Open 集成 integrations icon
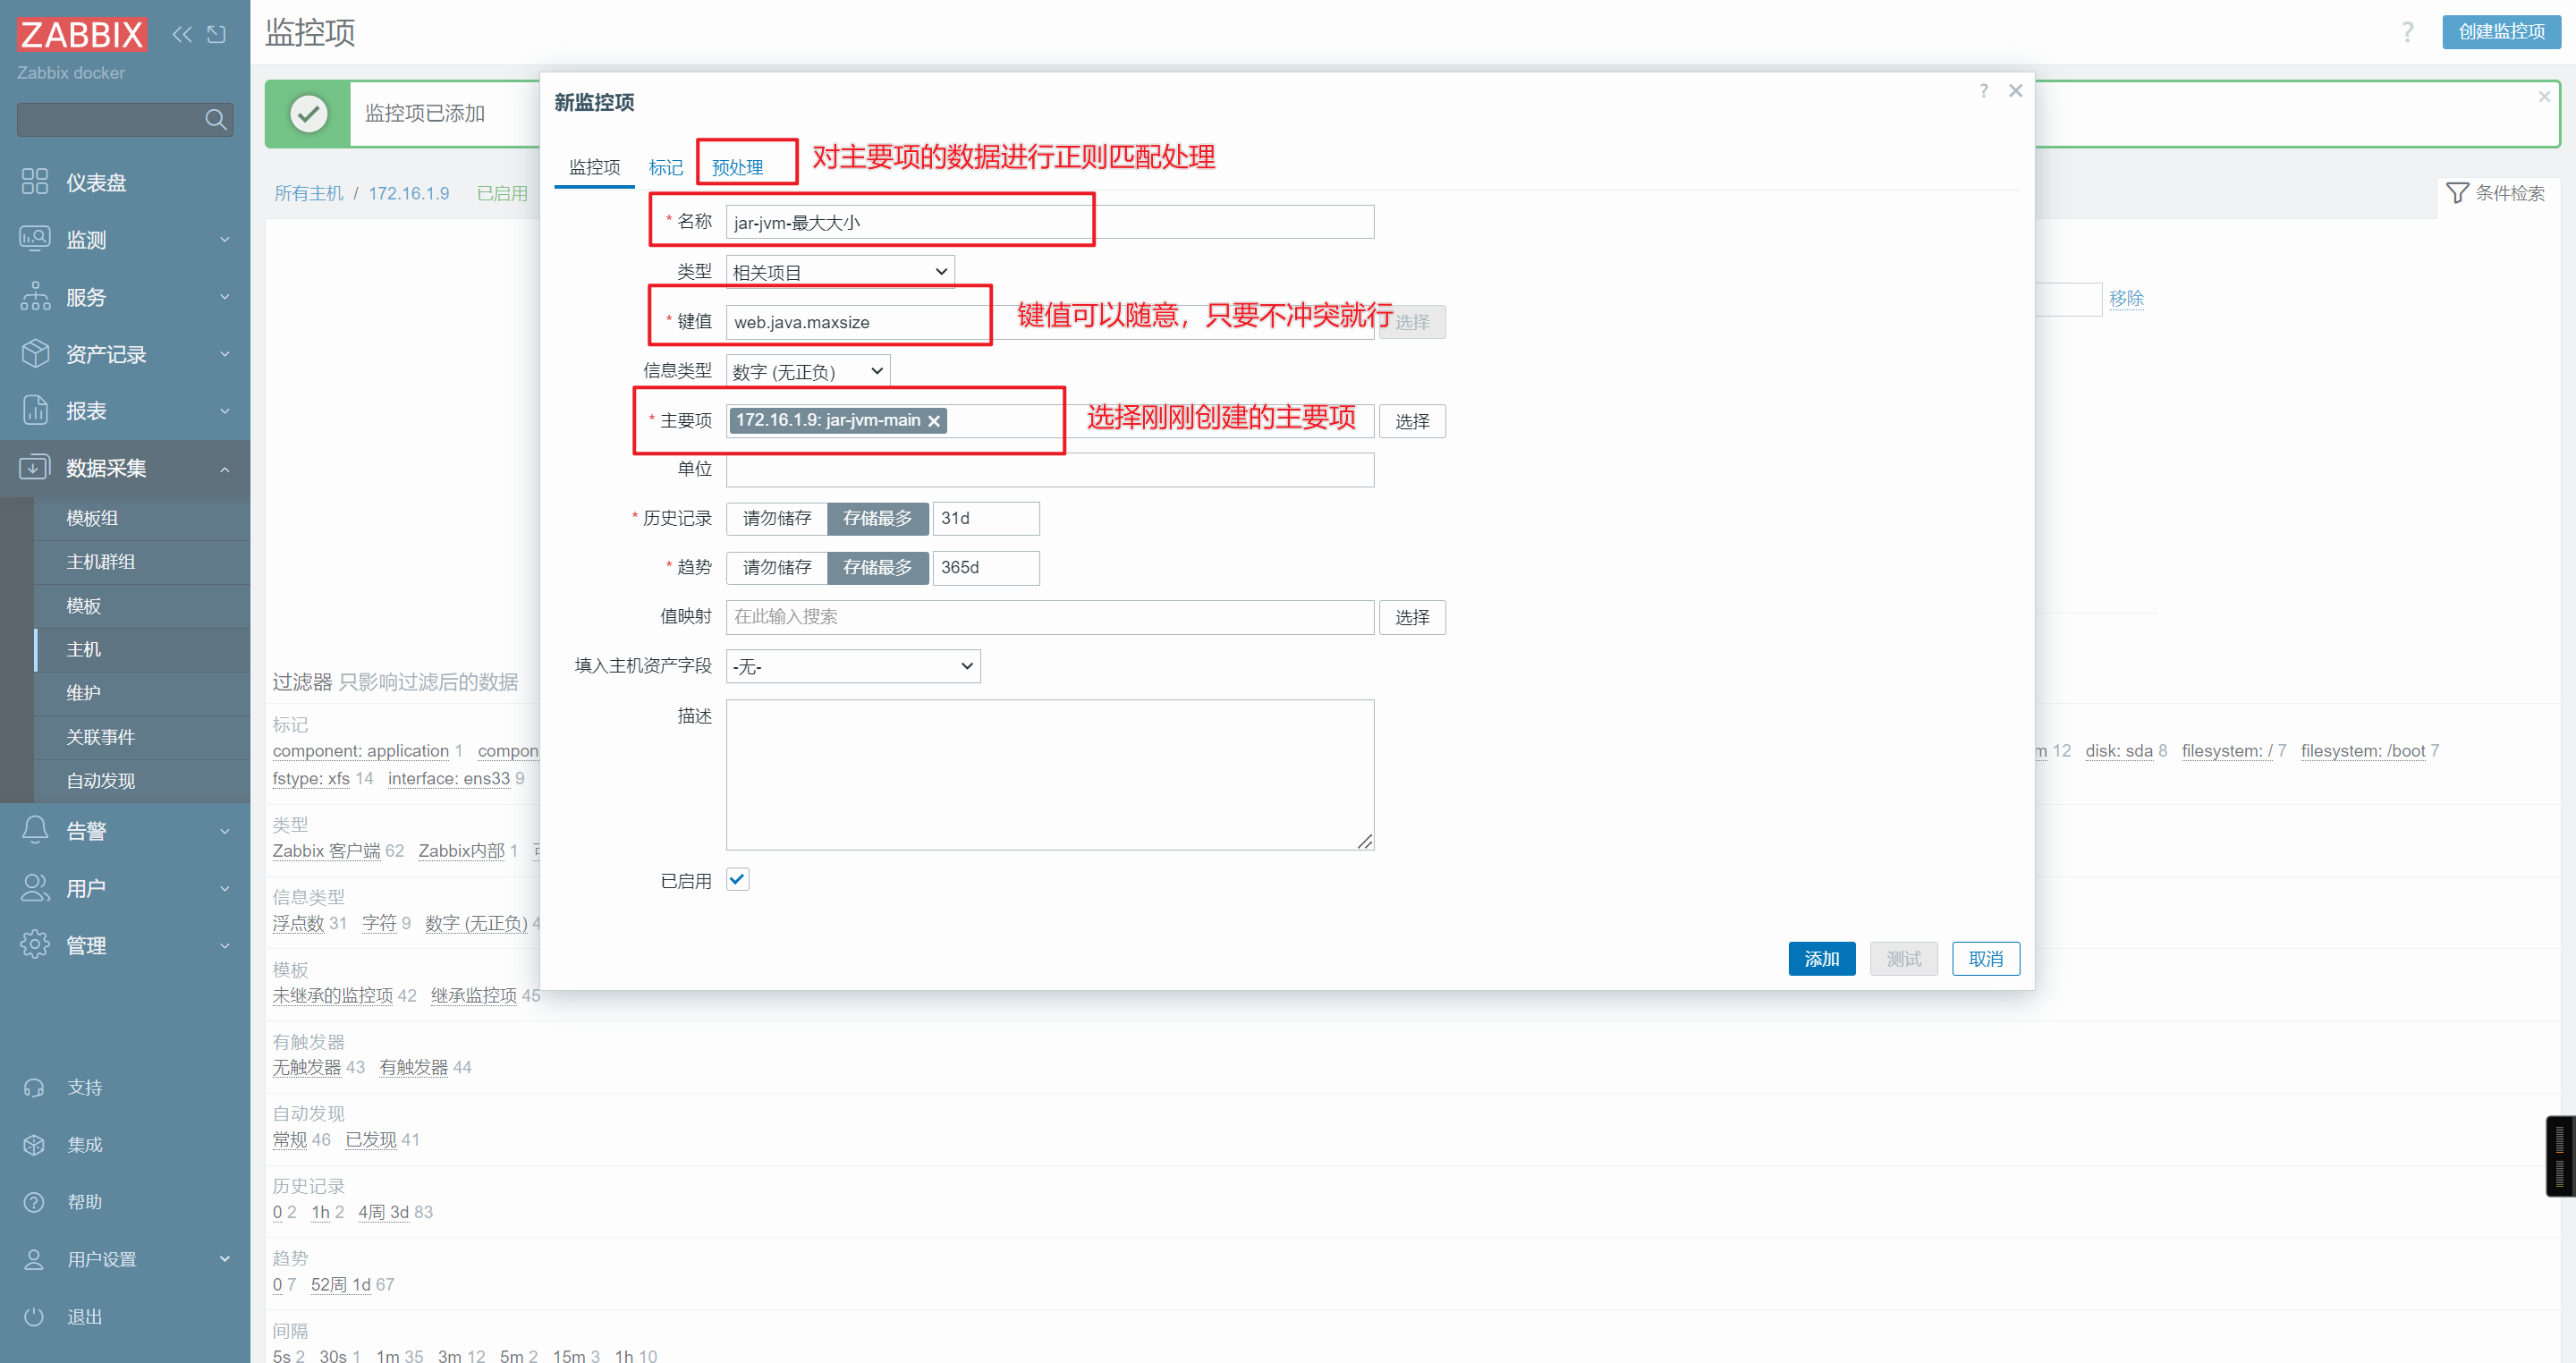 (34, 1144)
